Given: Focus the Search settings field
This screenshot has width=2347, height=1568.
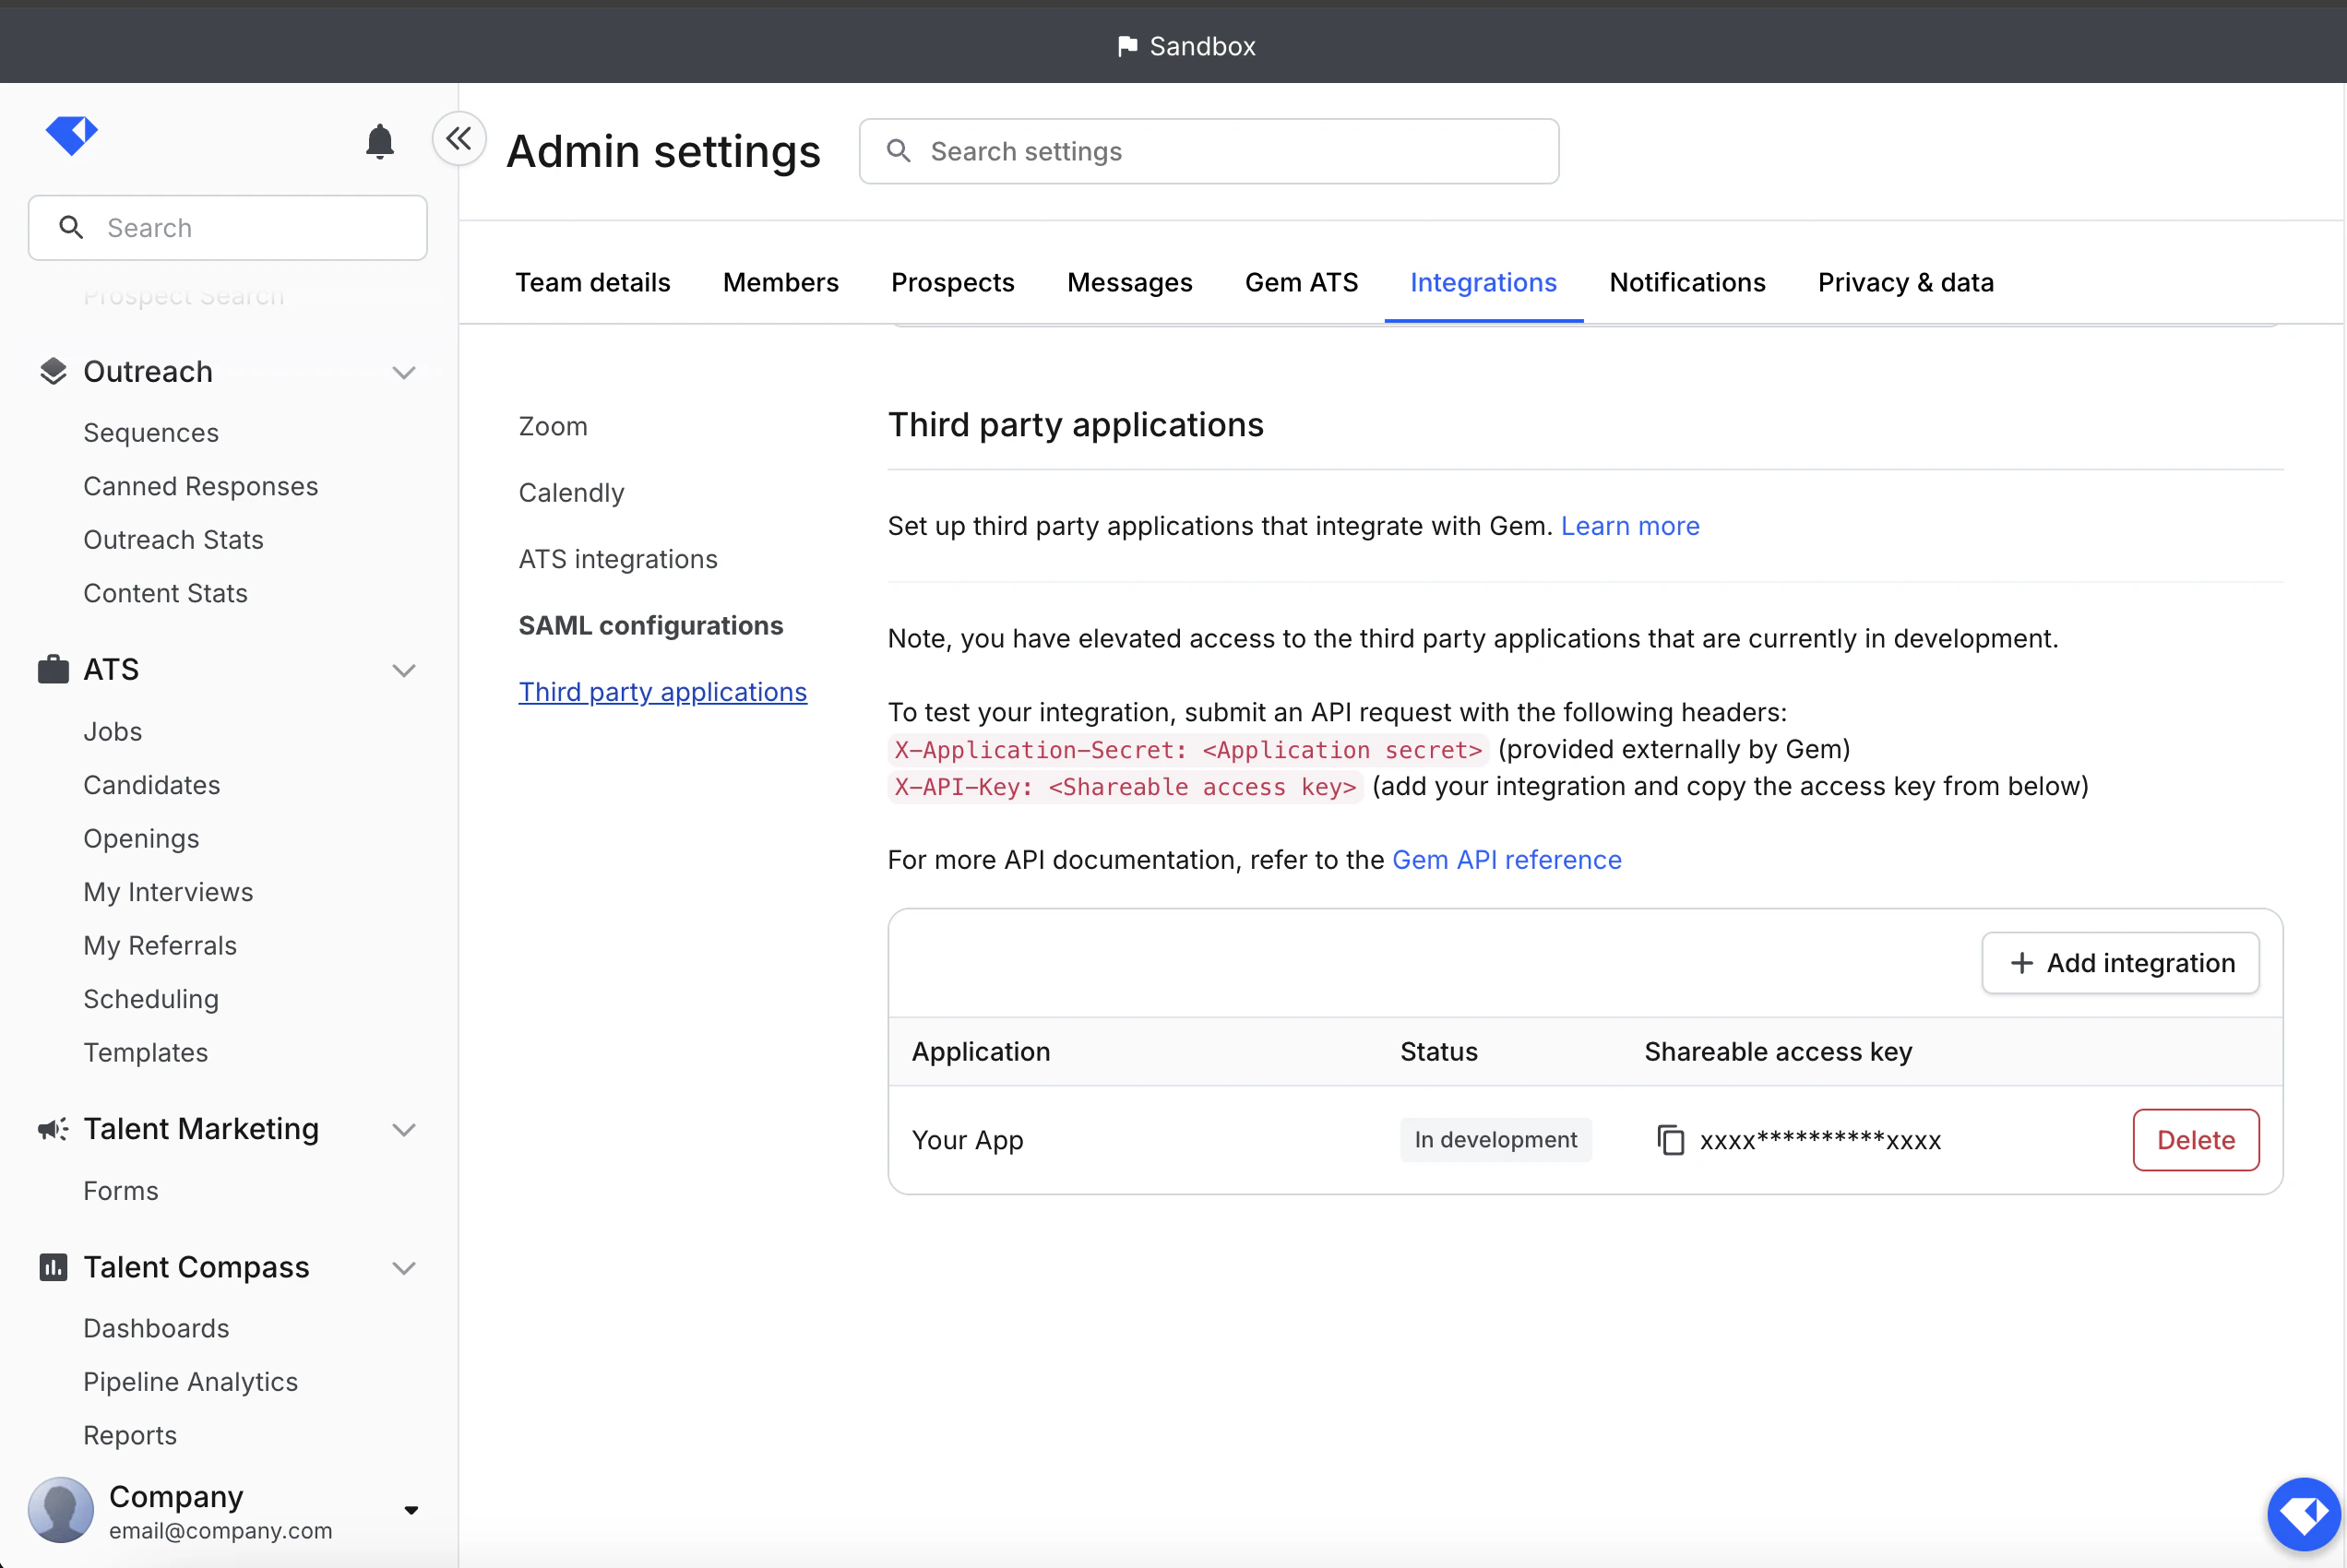Looking at the screenshot, I should (1210, 152).
